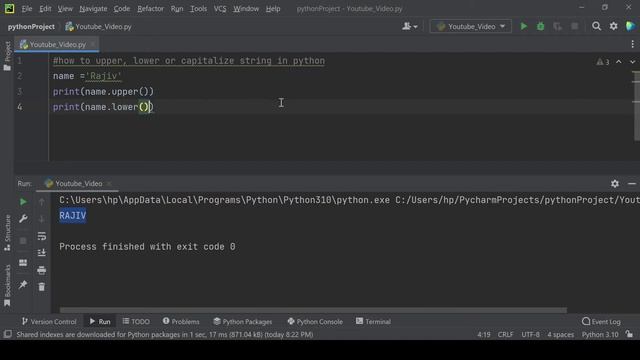
Task: Rerun Youtube_Video in Run panel
Action: point(23,202)
